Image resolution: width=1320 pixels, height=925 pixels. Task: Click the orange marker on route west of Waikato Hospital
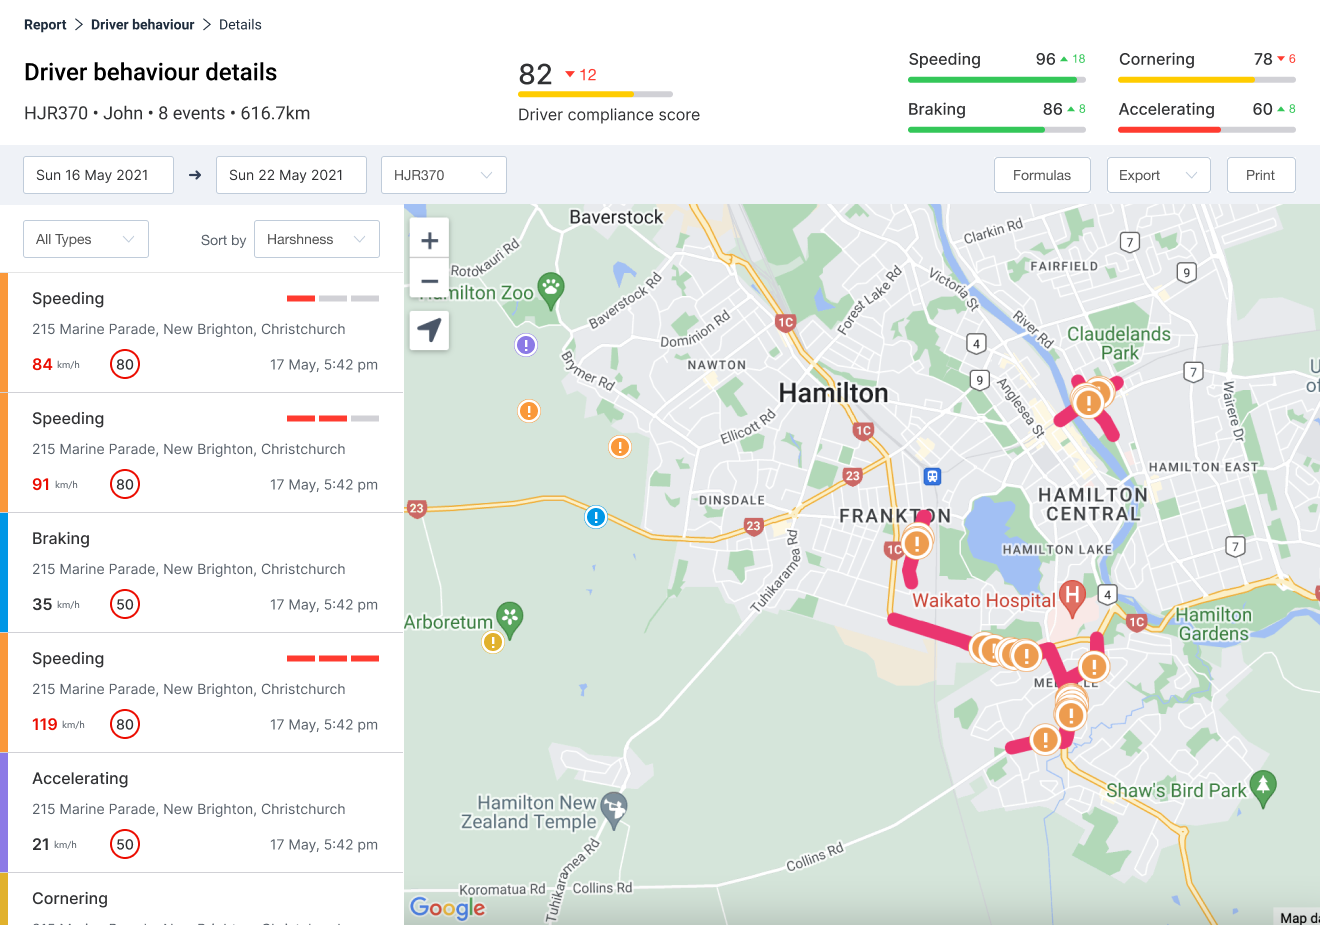[x=1025, y=656]
